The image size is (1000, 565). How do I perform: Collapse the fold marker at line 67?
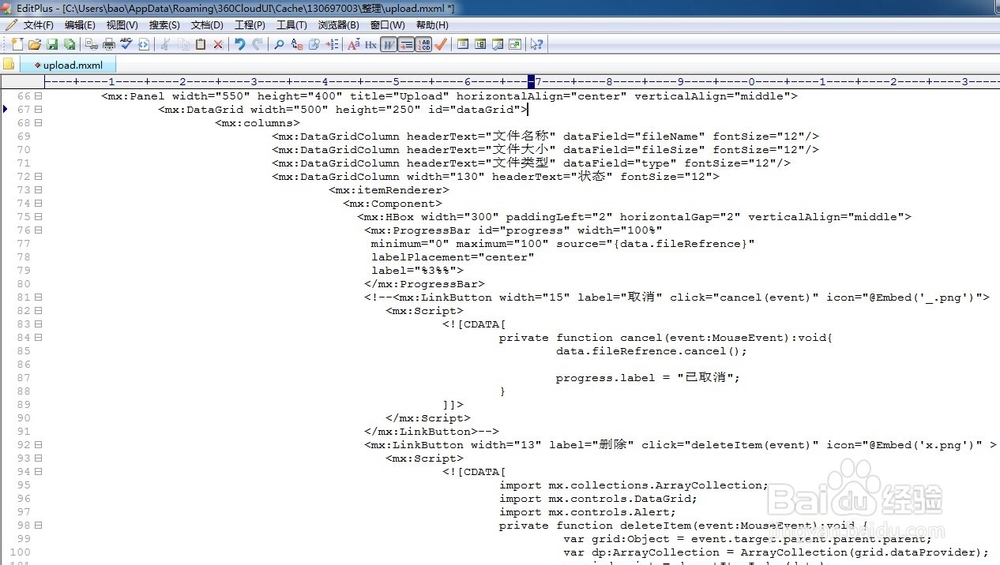click(x=38, y=109)
